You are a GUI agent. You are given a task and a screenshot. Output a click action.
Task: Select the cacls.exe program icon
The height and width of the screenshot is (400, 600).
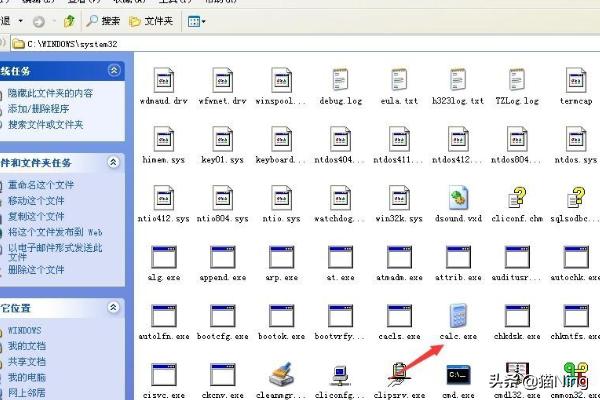399,316
